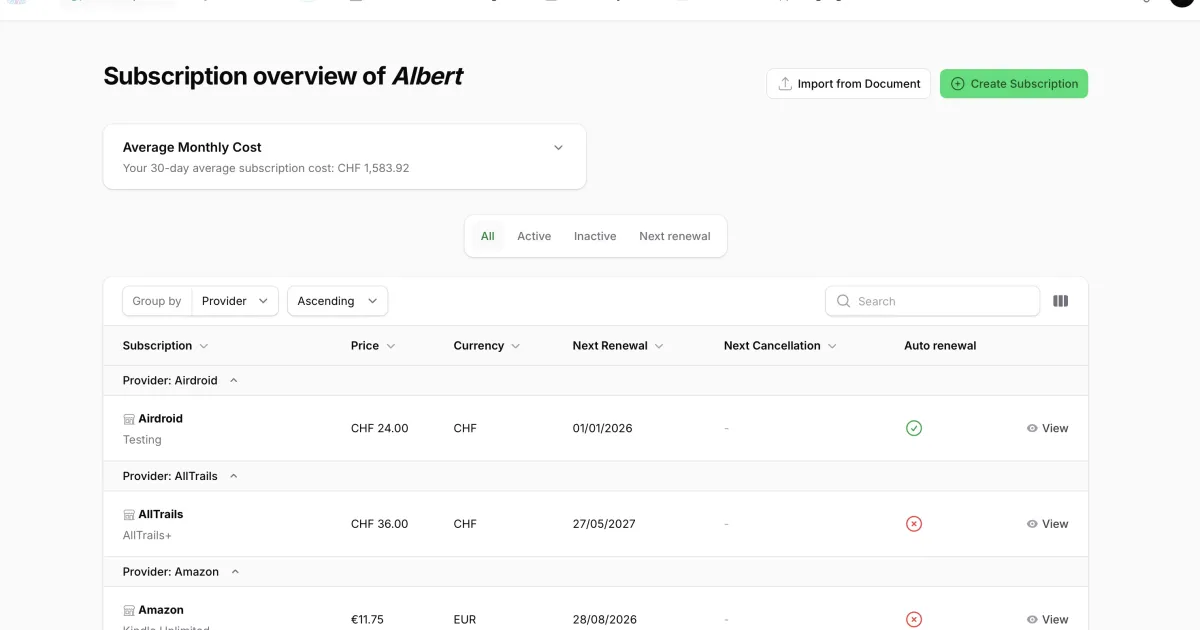
Task: Click the AllTrails+ plan description
Action: tap(147, 536)
